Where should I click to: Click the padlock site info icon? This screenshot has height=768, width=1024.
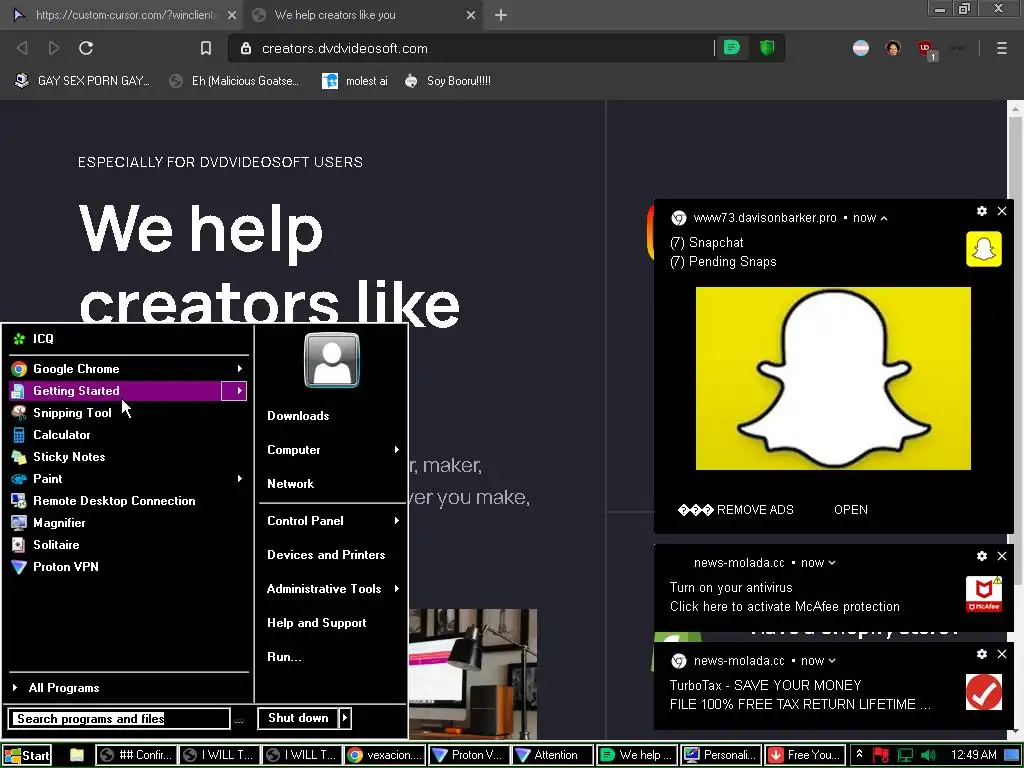pos(246,48)
